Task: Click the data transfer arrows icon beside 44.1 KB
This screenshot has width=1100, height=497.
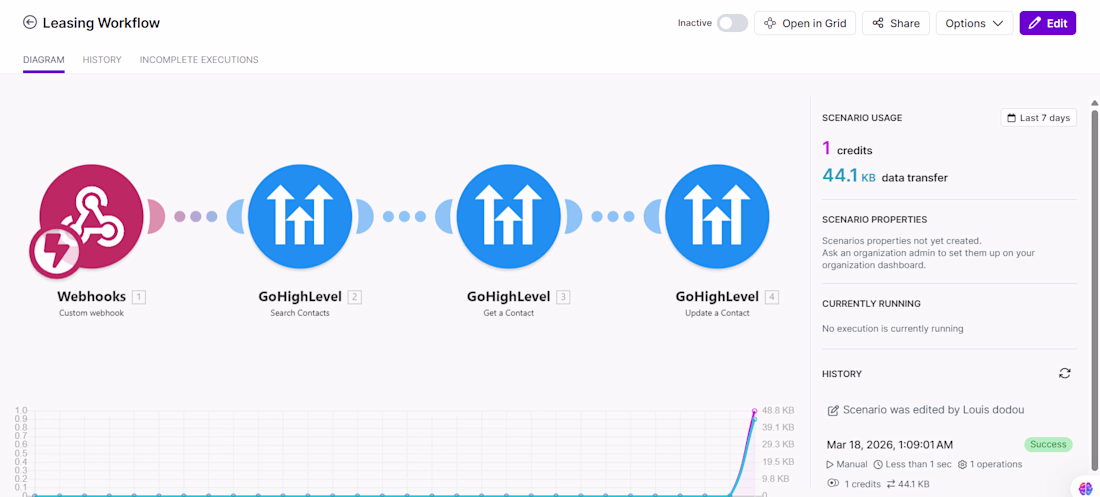Action: coord(891,484)
